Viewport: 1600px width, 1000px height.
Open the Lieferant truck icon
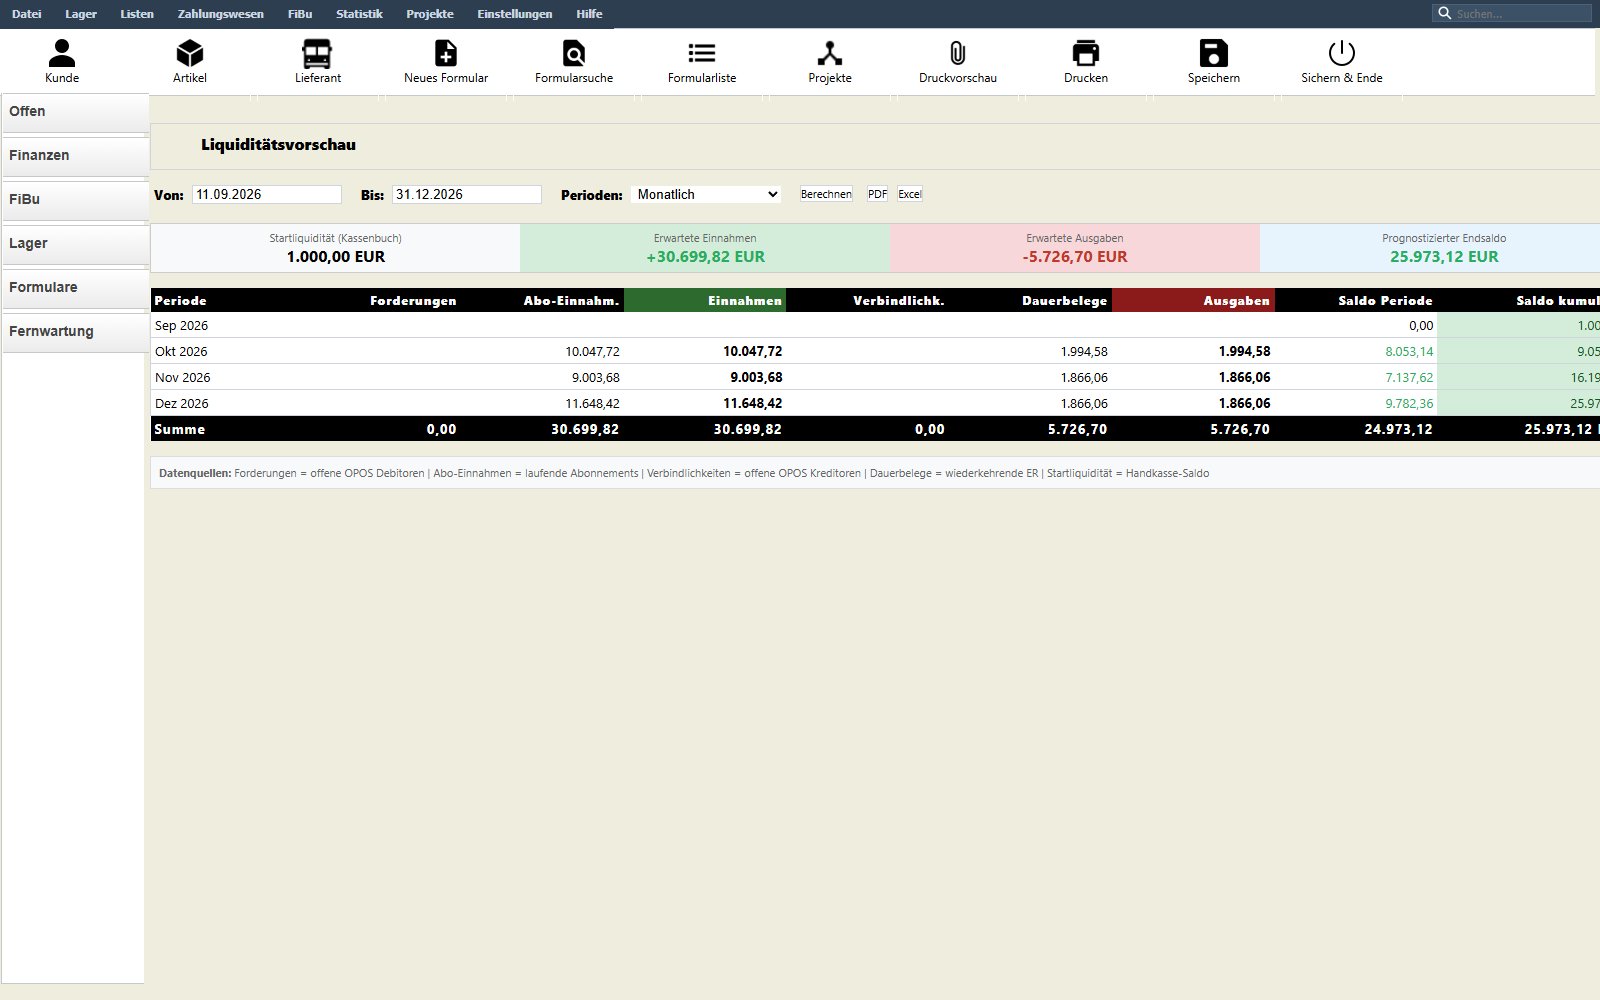[317, 53]
